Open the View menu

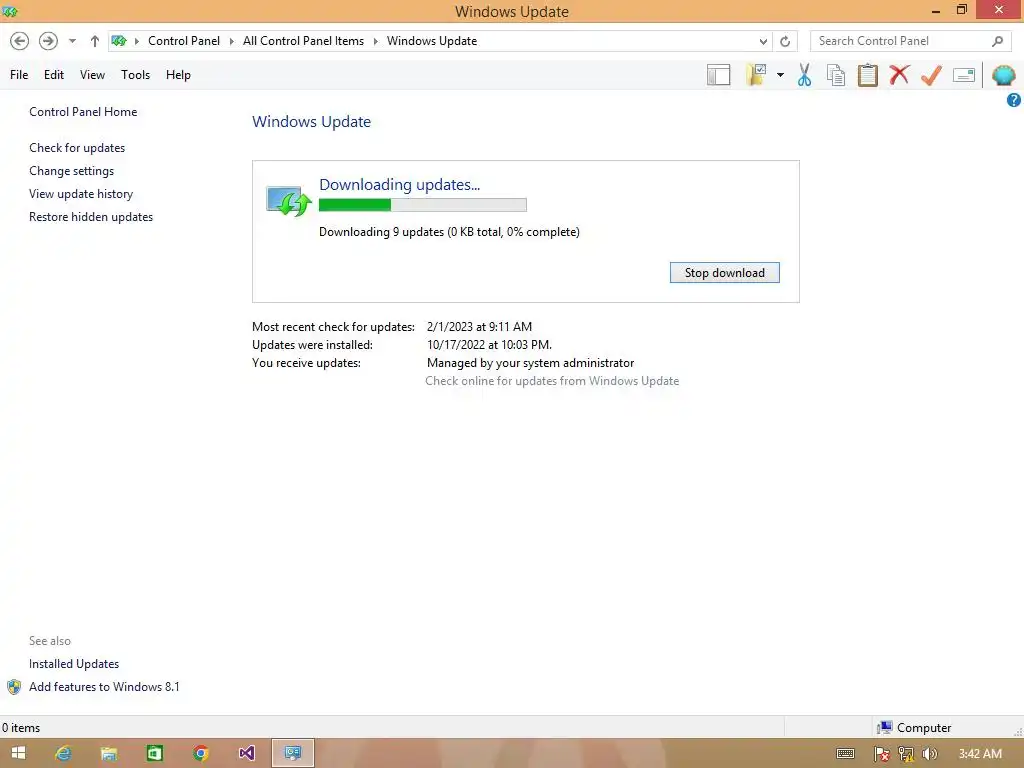point(92,75)
